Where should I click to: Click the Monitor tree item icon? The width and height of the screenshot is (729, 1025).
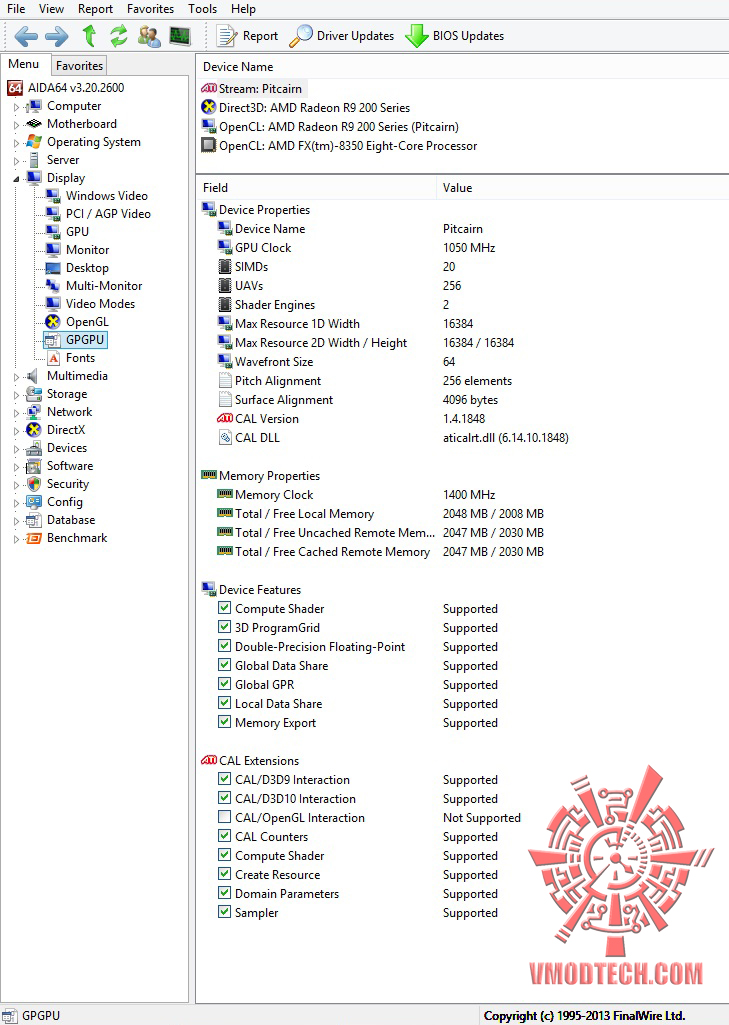[x=53, y=250]
